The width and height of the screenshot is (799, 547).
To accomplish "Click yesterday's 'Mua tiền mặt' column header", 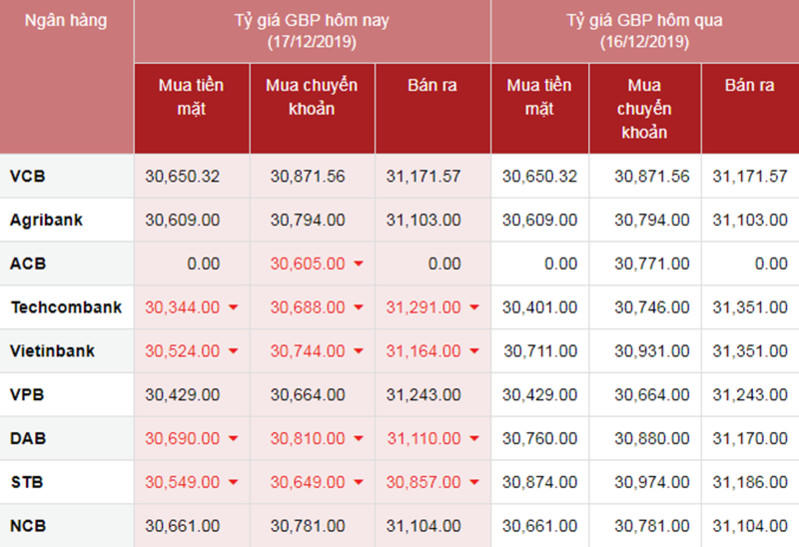I will (x=539, y=97).
